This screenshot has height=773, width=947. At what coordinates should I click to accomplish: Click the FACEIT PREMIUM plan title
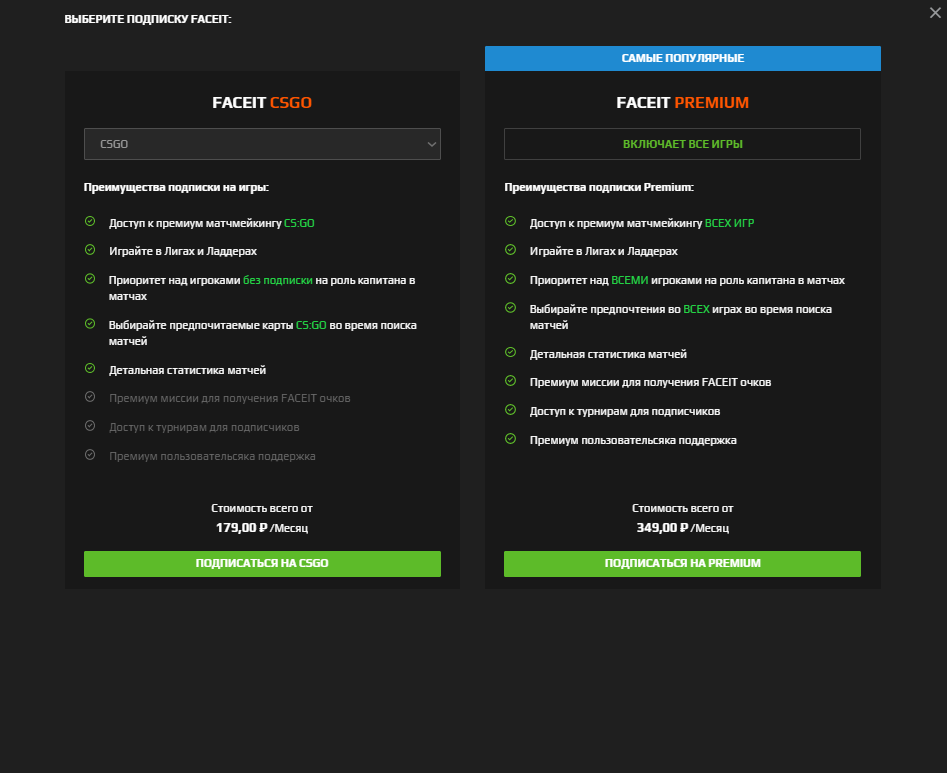click(682, 103)
